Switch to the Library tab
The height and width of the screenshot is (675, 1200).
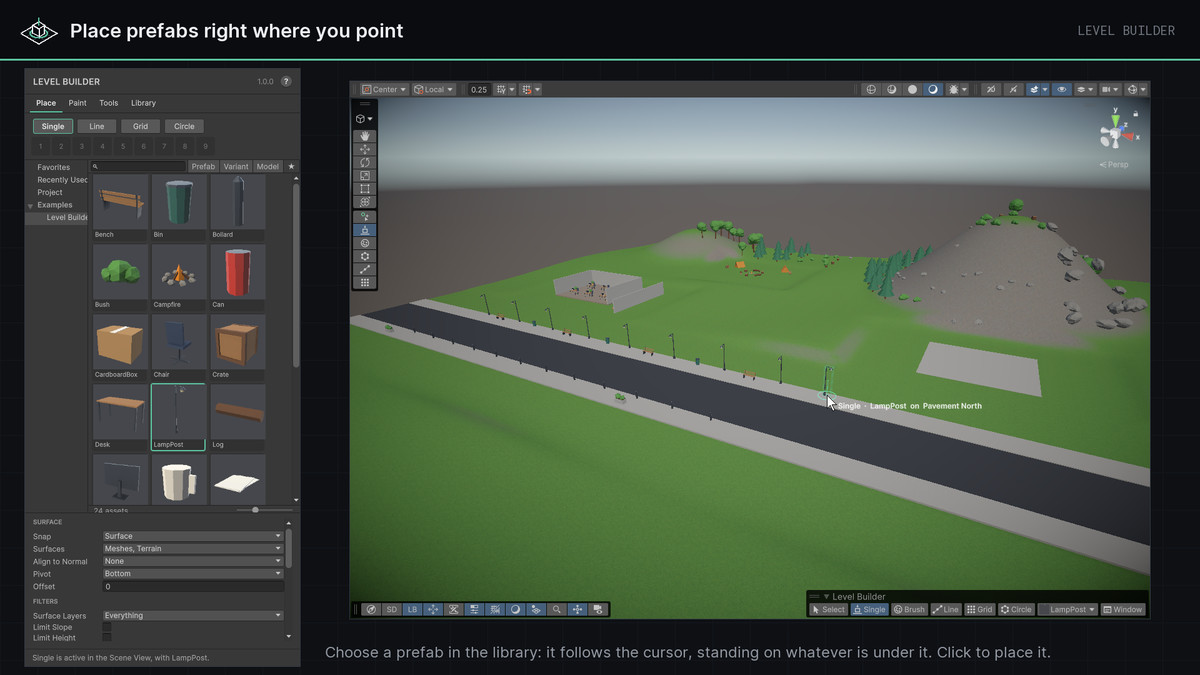143,103
